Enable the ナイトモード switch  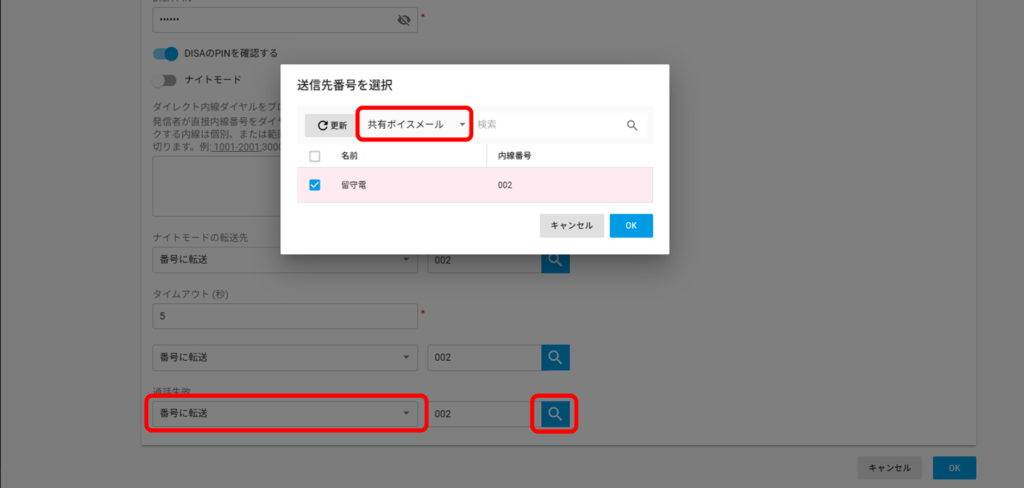click(x=165, y=80)
